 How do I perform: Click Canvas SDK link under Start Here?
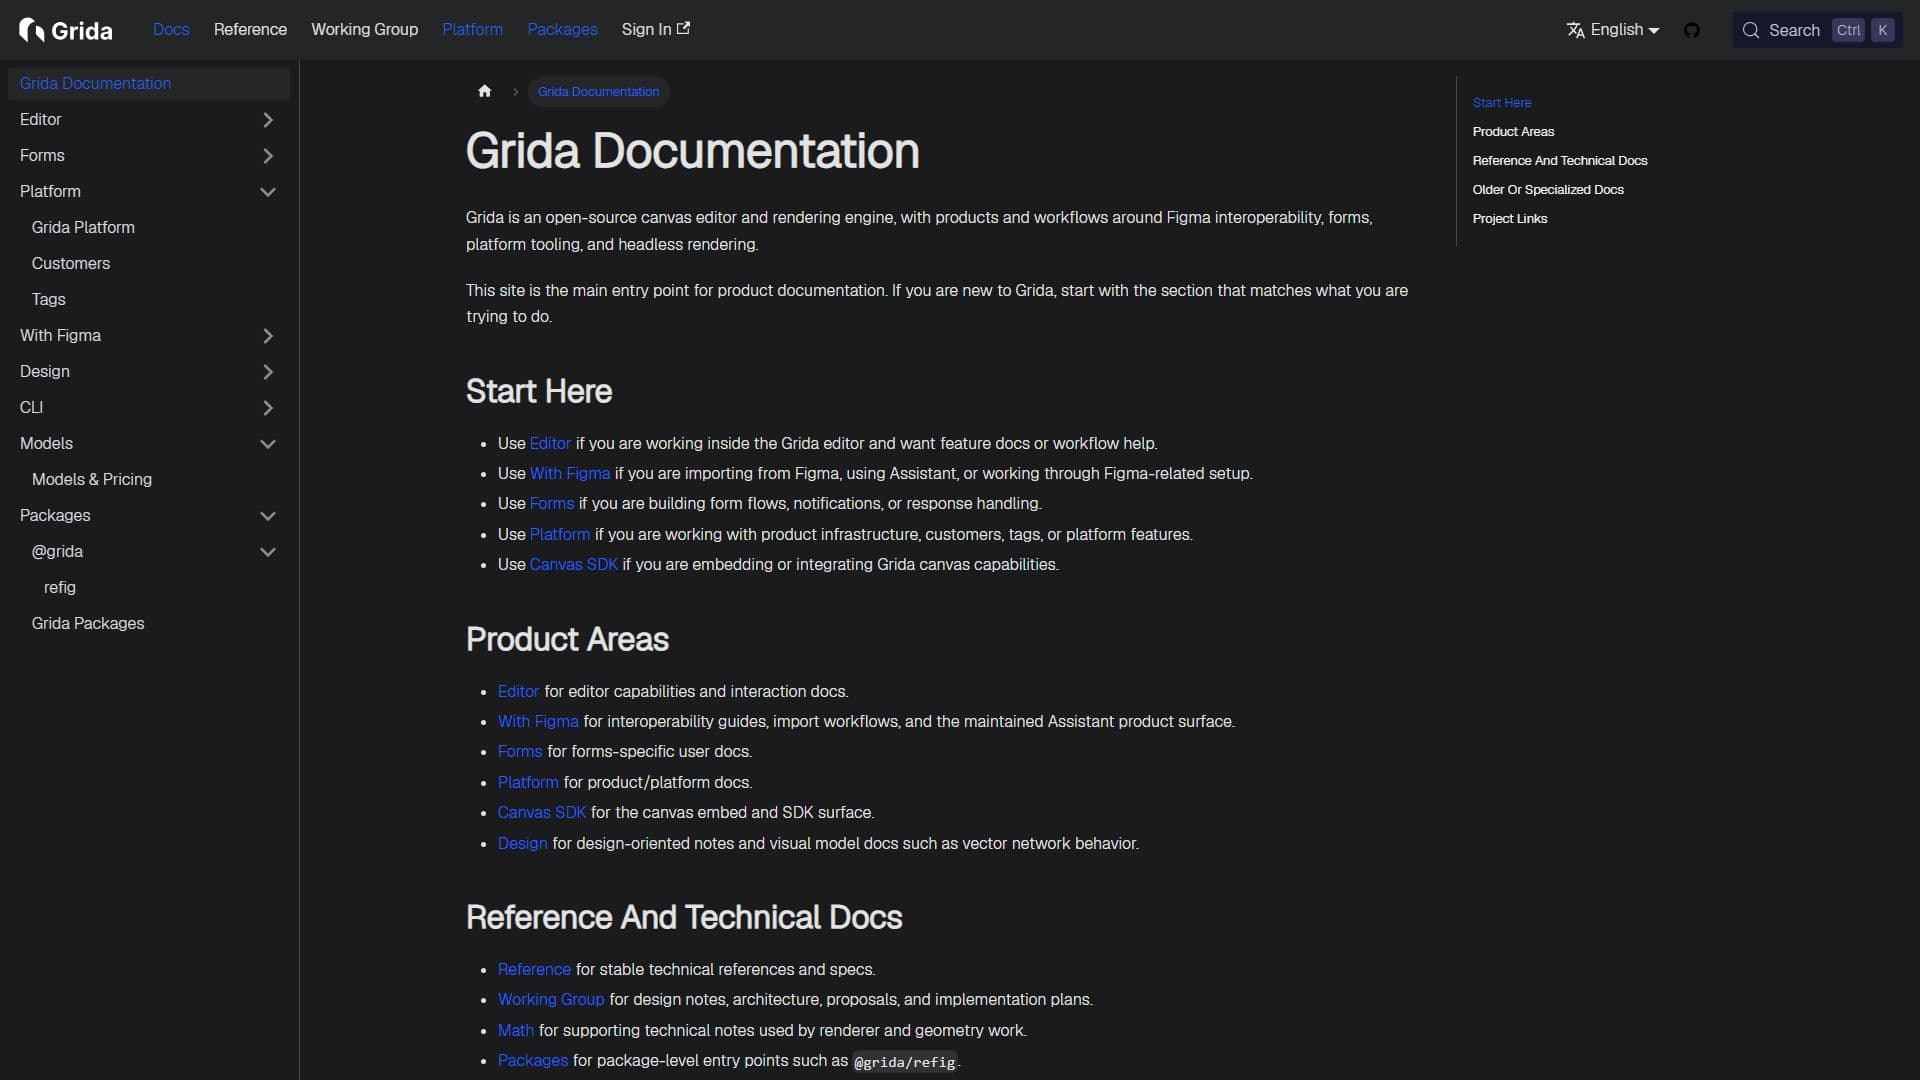574,565
